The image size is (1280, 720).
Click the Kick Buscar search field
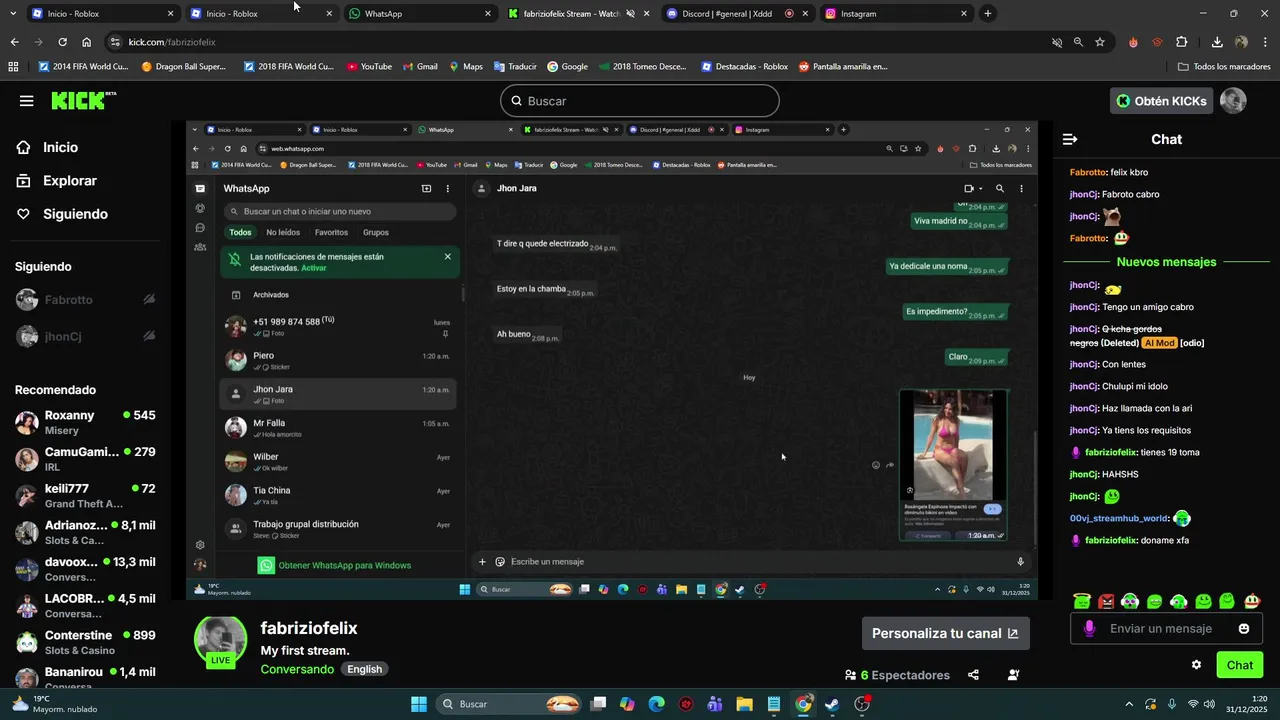click(640, 101)
